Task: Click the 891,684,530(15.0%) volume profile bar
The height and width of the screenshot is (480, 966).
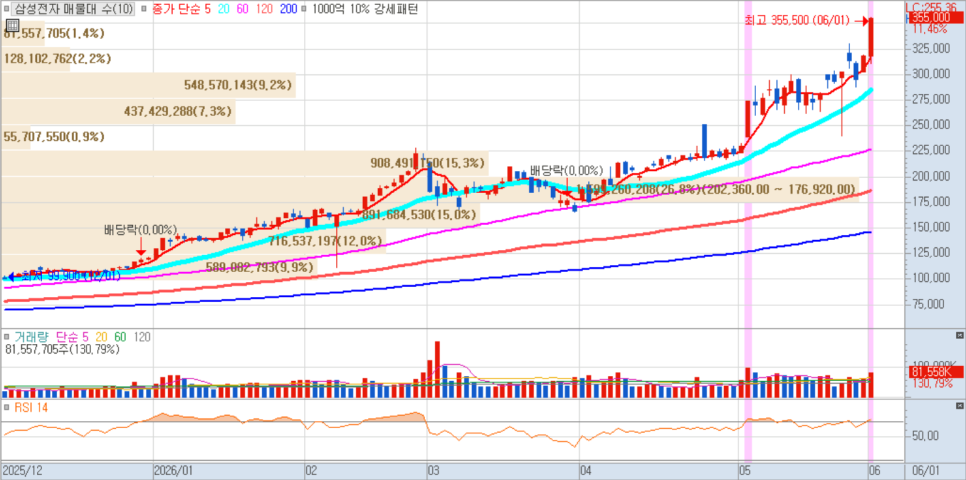Action: [x=240, y=214]
